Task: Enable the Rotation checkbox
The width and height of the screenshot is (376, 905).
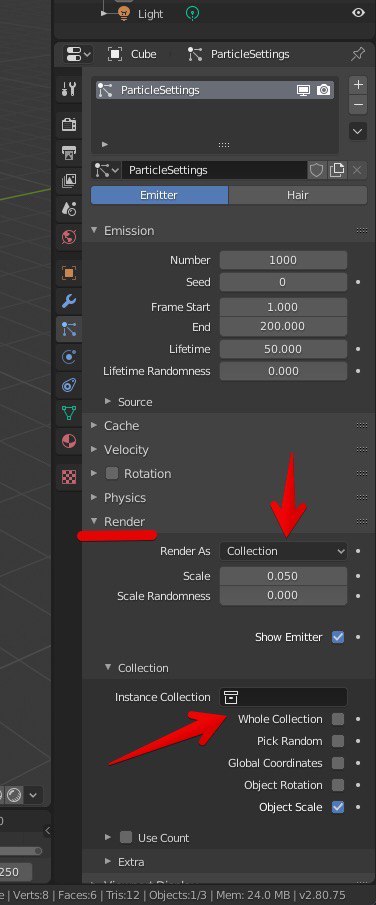Action: 112,474
